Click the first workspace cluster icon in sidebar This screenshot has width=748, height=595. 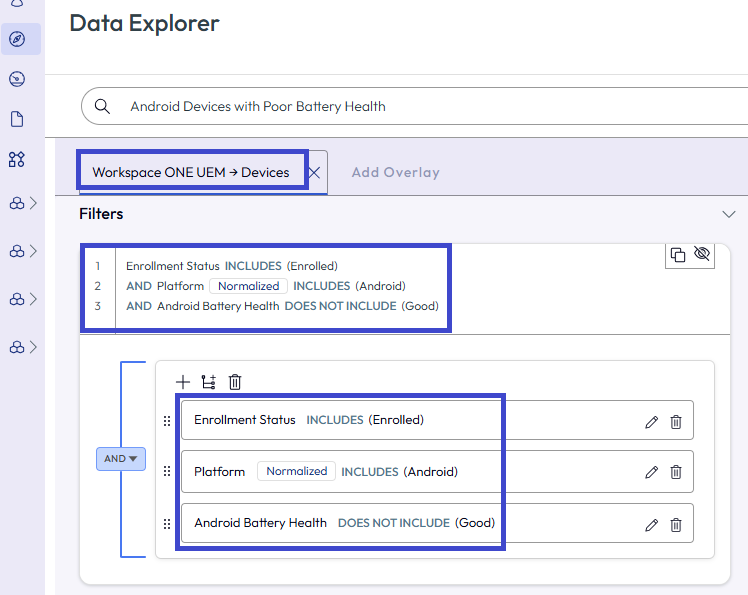click(x=17, y=204)
